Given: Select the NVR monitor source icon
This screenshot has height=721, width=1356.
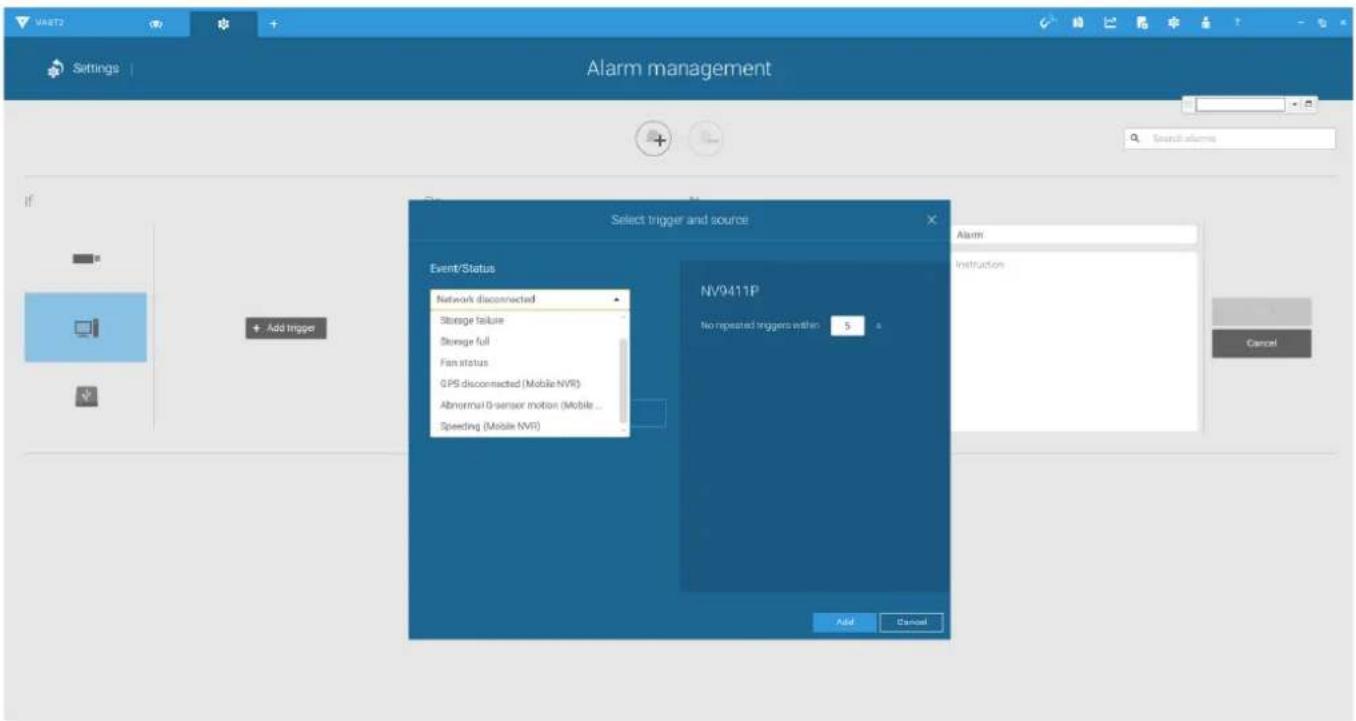Looking at the screenshot, I should [x=85, y=327].
